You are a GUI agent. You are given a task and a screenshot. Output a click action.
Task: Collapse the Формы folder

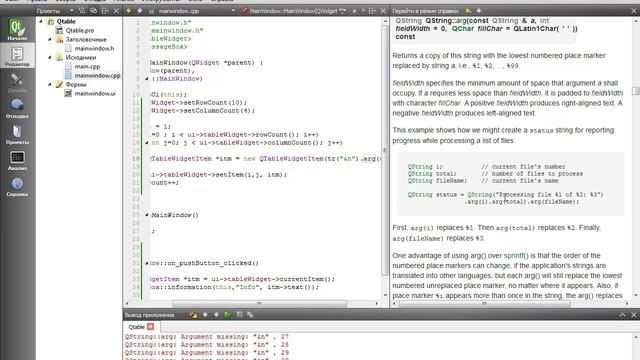pos(50,84)
